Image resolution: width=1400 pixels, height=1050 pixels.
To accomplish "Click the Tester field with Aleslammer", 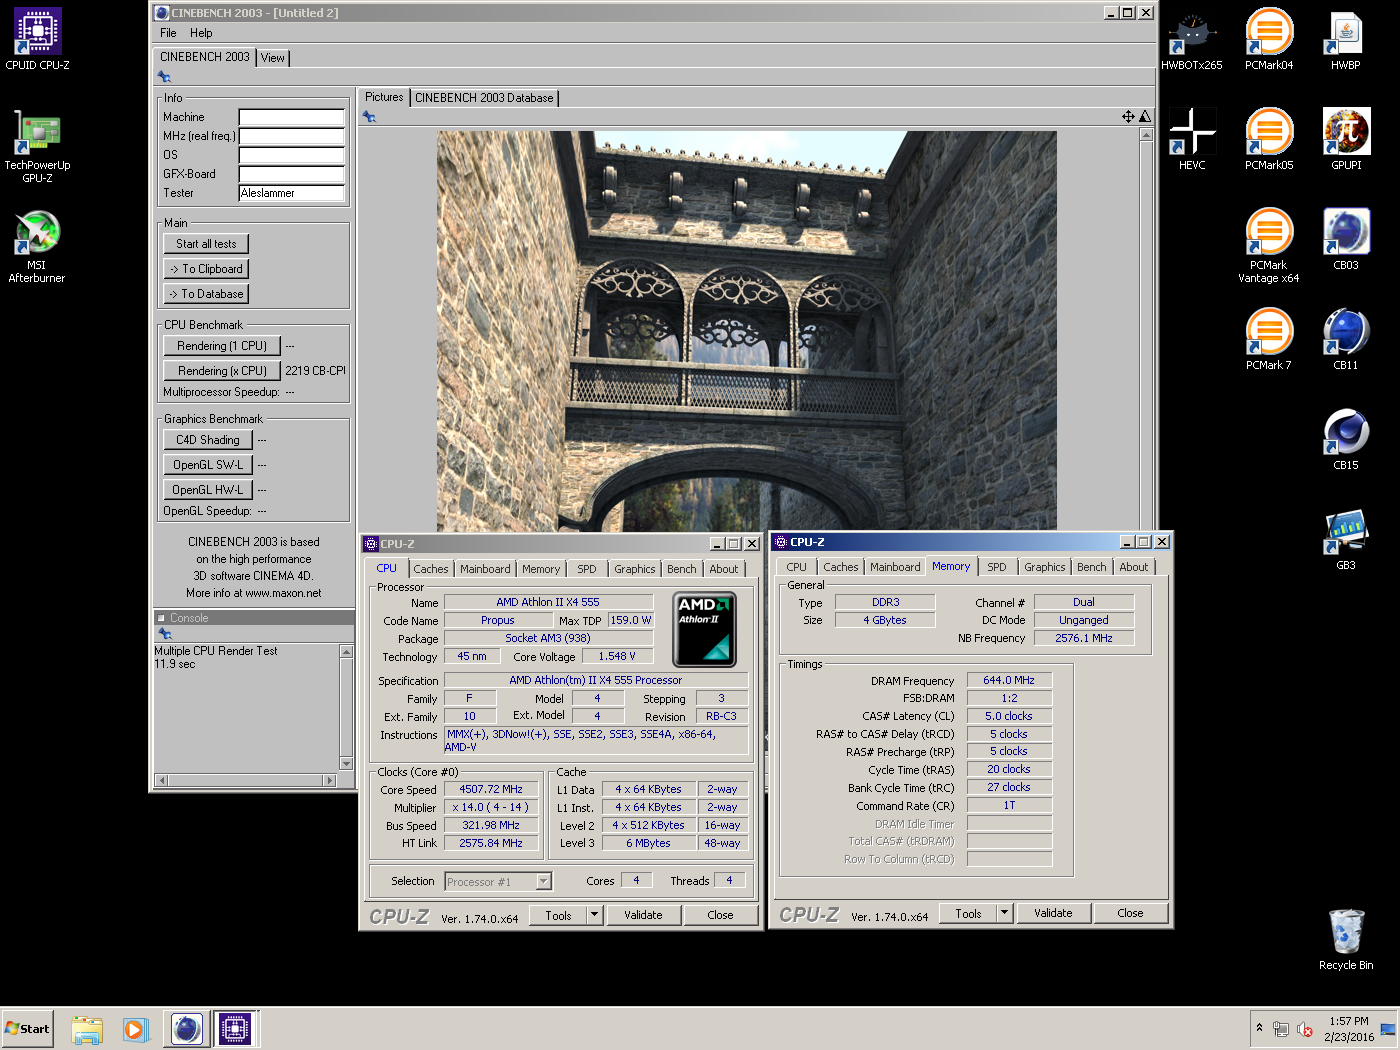I will click(x=291, y=193).
